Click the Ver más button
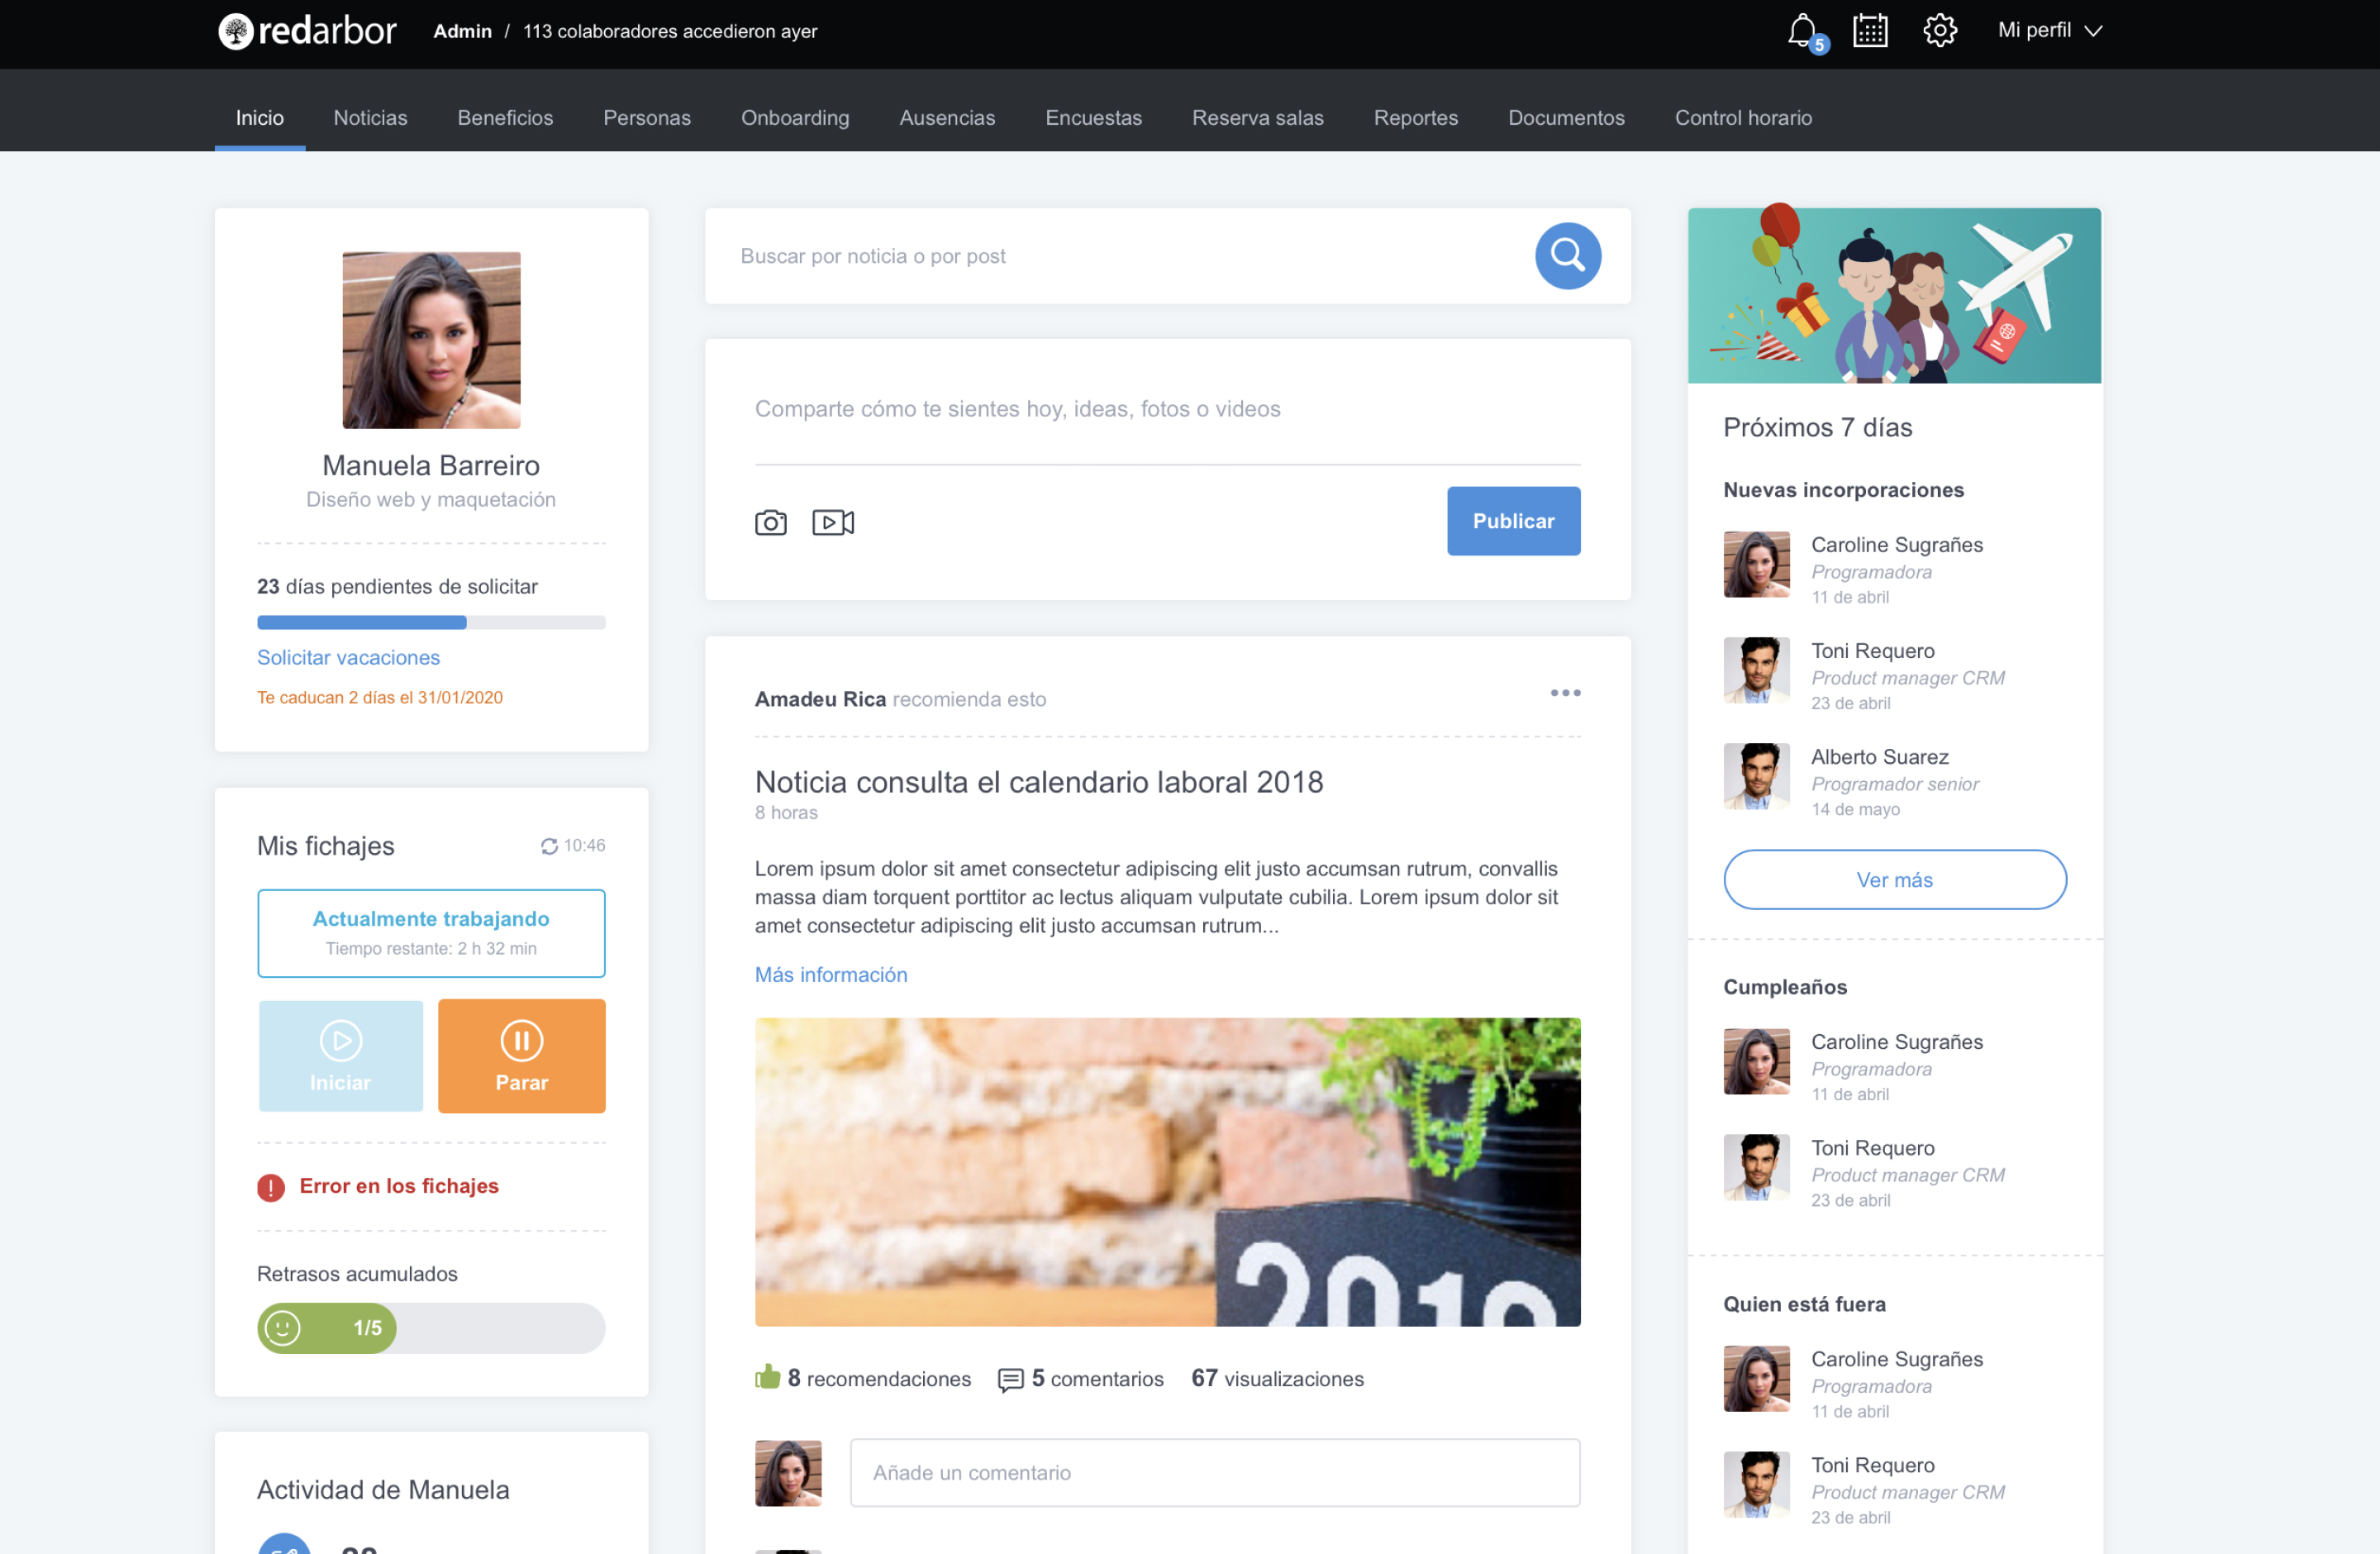This screenshot has width=2380, height=1554. [x=1893, y=879]
